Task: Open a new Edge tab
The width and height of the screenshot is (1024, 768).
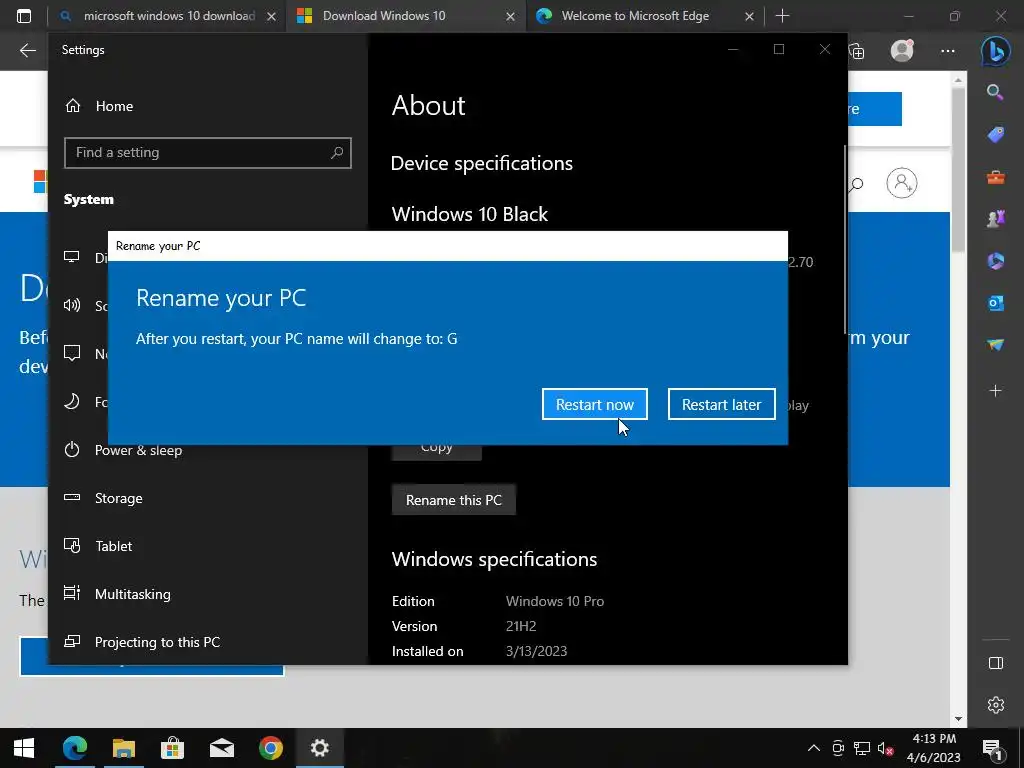Action: pyautogui.click(x=782, y=16)
